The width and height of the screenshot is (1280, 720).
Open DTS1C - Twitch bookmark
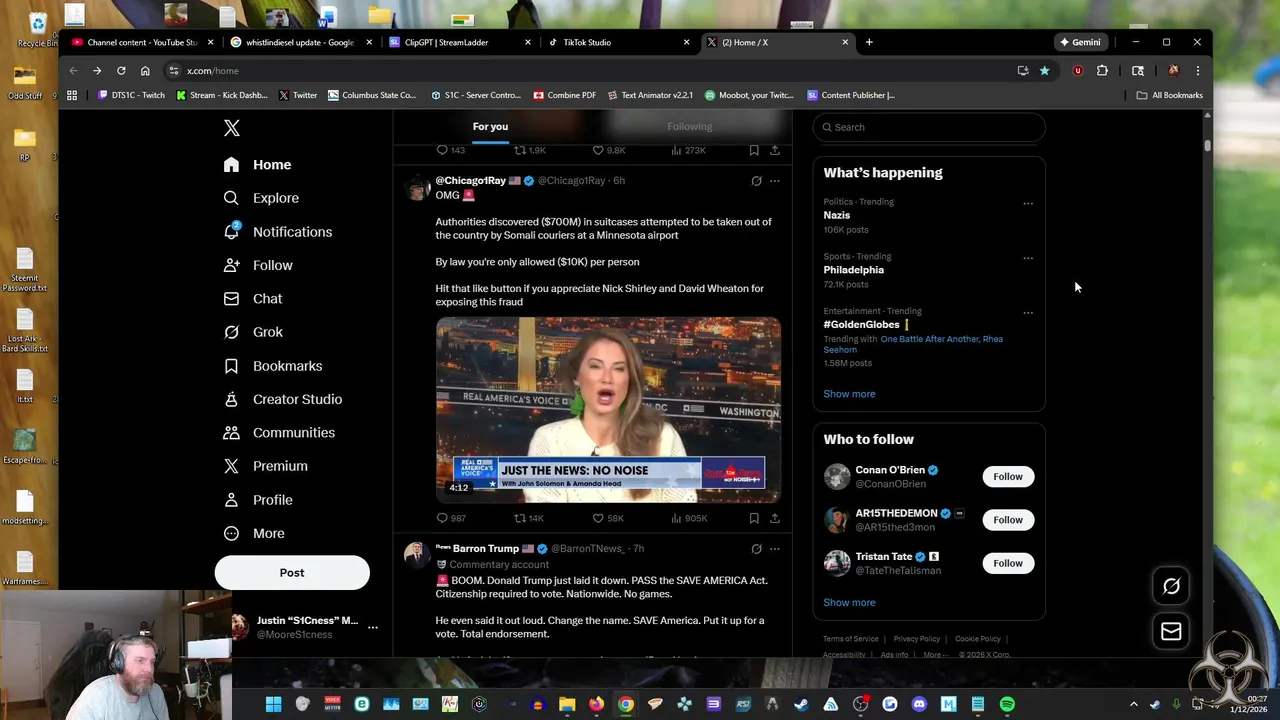(x=131, y=95)
